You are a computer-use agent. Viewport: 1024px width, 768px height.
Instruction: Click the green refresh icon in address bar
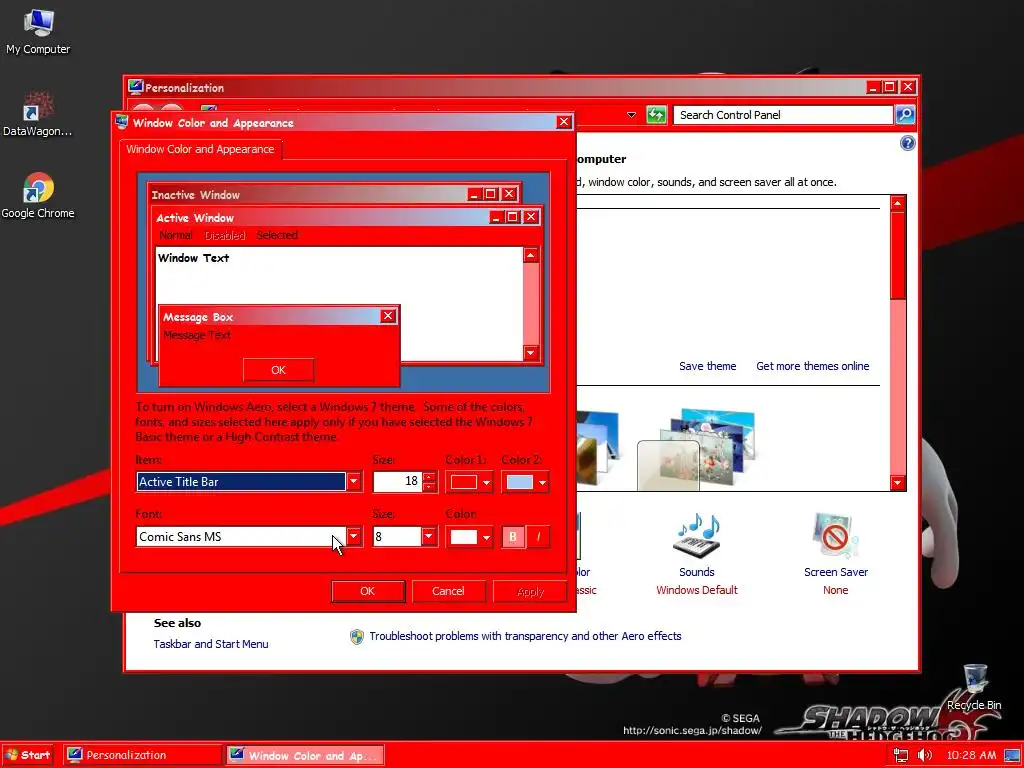tap(656, 115)
